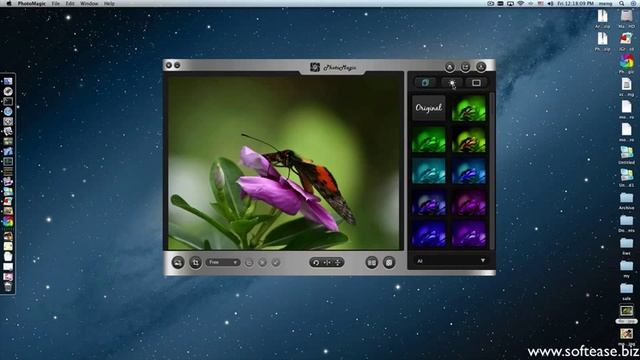The height and width of the screenshot is (360, 640).
Task: Open the Help menu
Action: coord(109,3)
